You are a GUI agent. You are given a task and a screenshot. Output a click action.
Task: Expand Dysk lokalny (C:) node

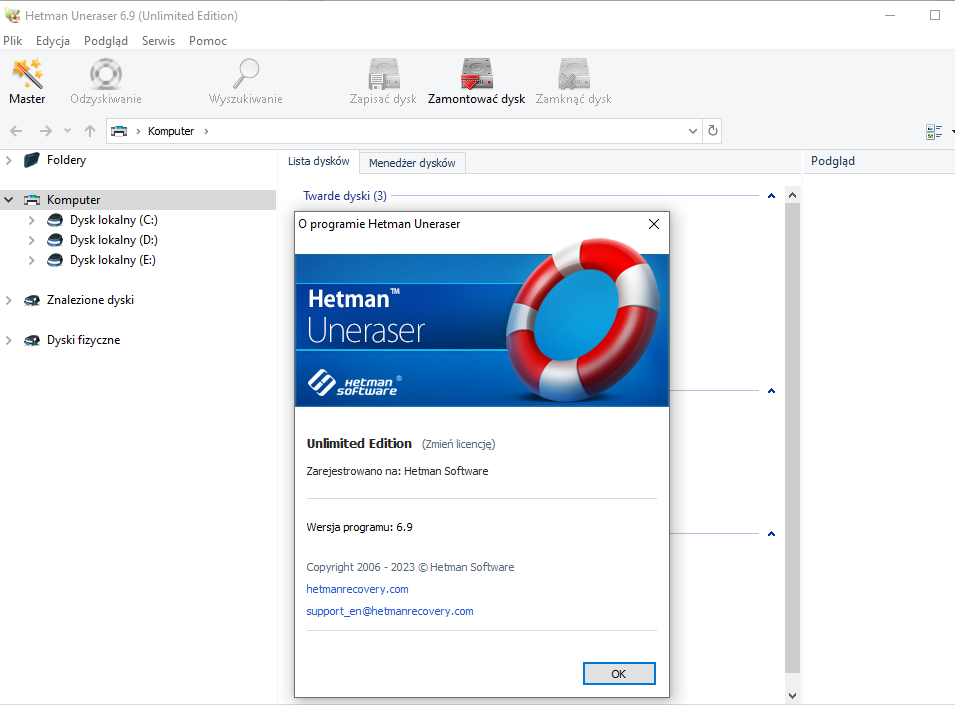click(32, 220)
